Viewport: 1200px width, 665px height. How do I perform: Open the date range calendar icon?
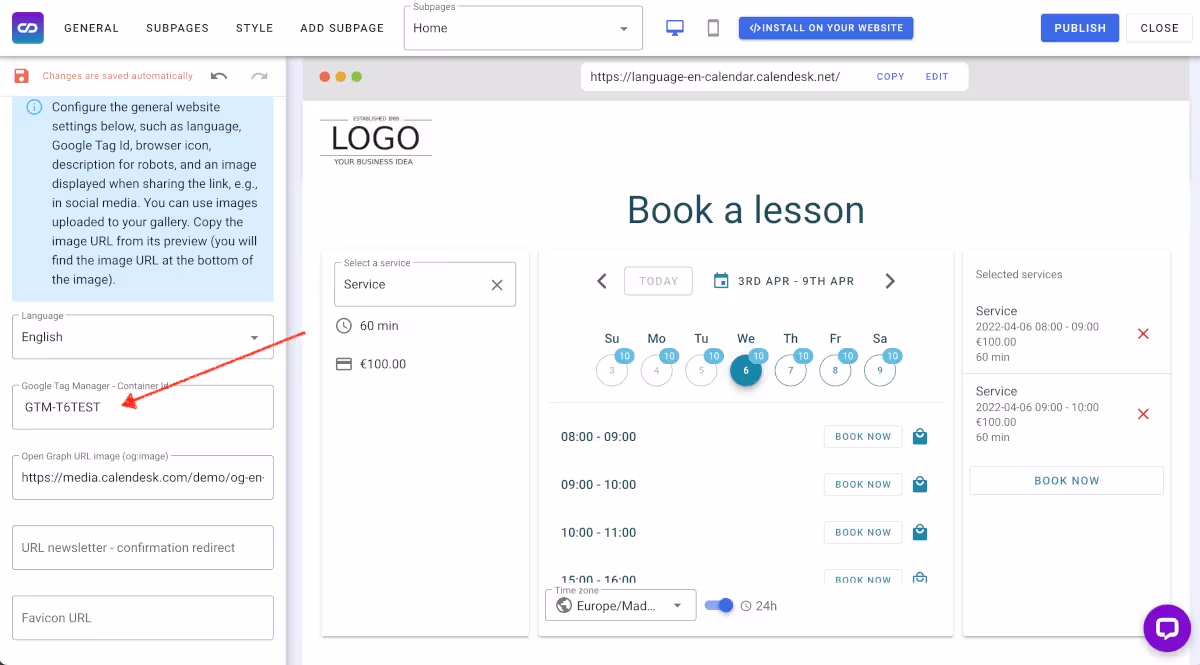[722, 281]
